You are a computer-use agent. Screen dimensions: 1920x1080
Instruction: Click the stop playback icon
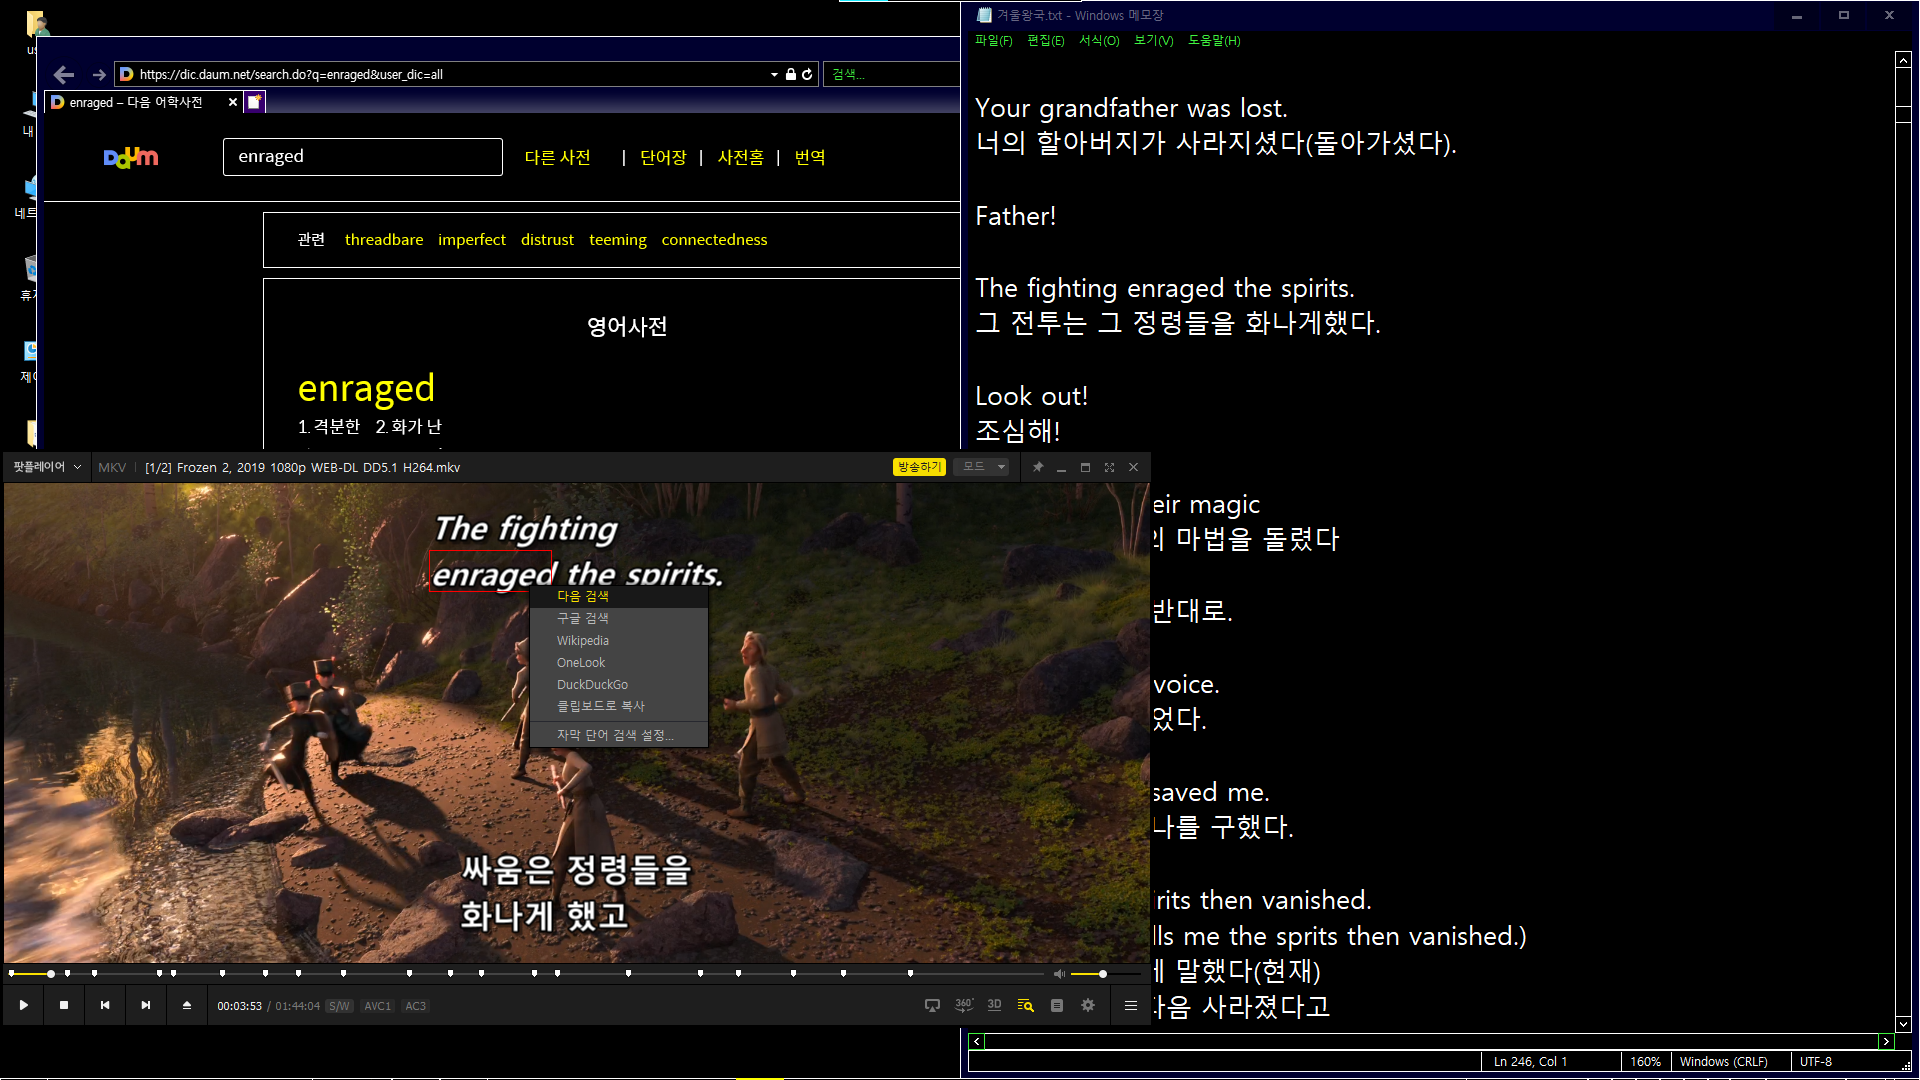[x=64, y=1005]
